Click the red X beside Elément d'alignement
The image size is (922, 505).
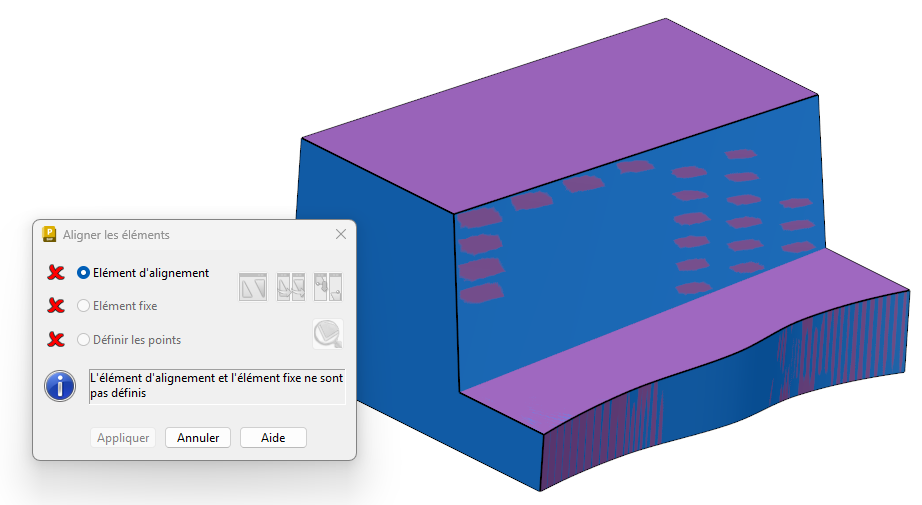56,272
